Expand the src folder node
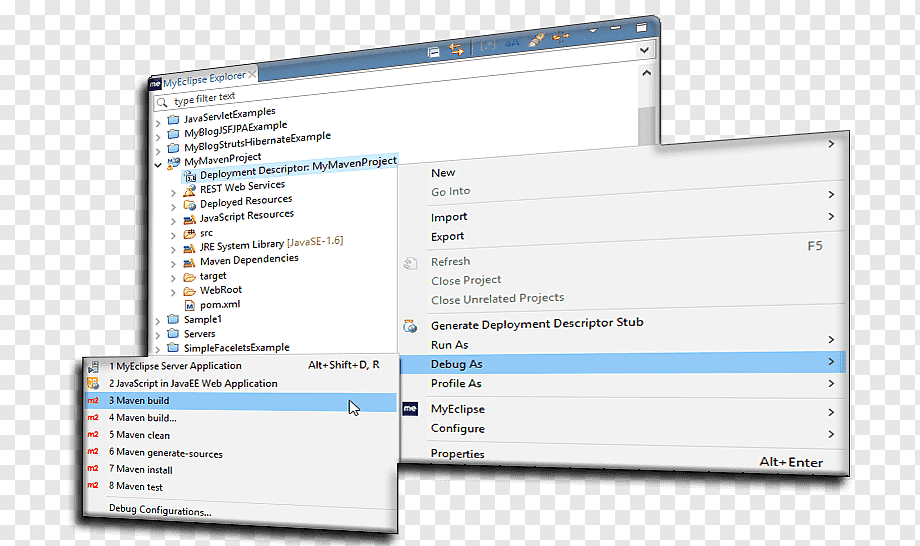920x546 pixels. (173, 236)
